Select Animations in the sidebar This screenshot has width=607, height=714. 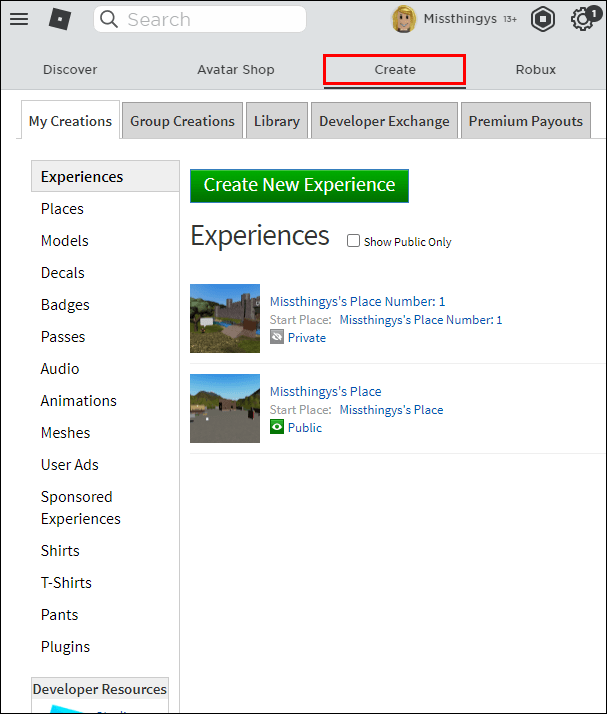pos(79,400)
